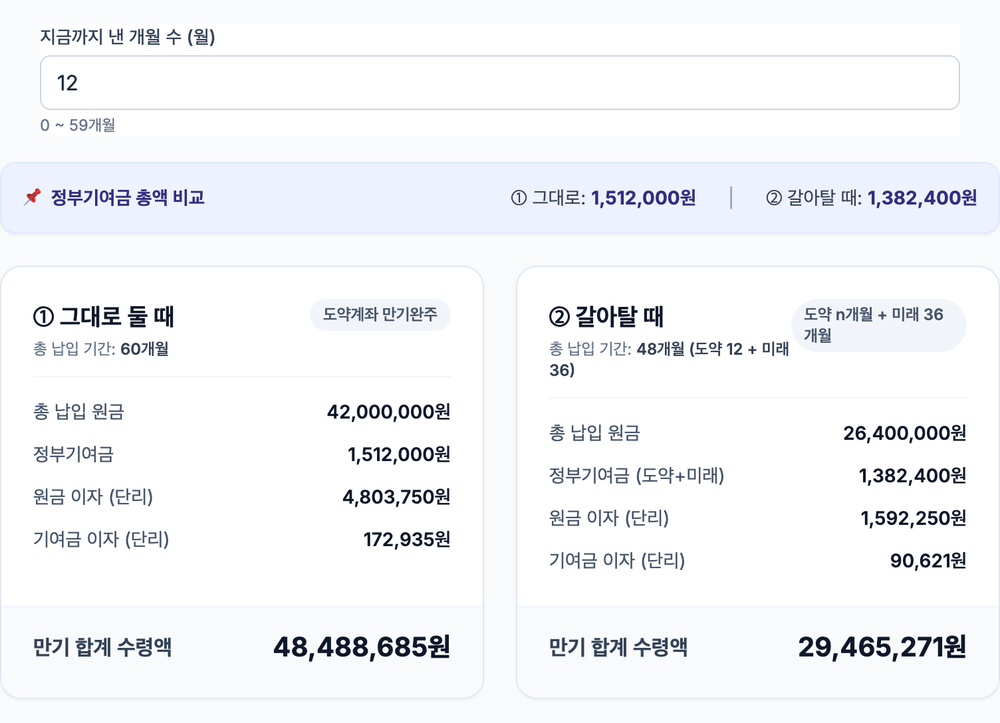Click the '만기 합계 수령액' label in the left card

(103, 648)
